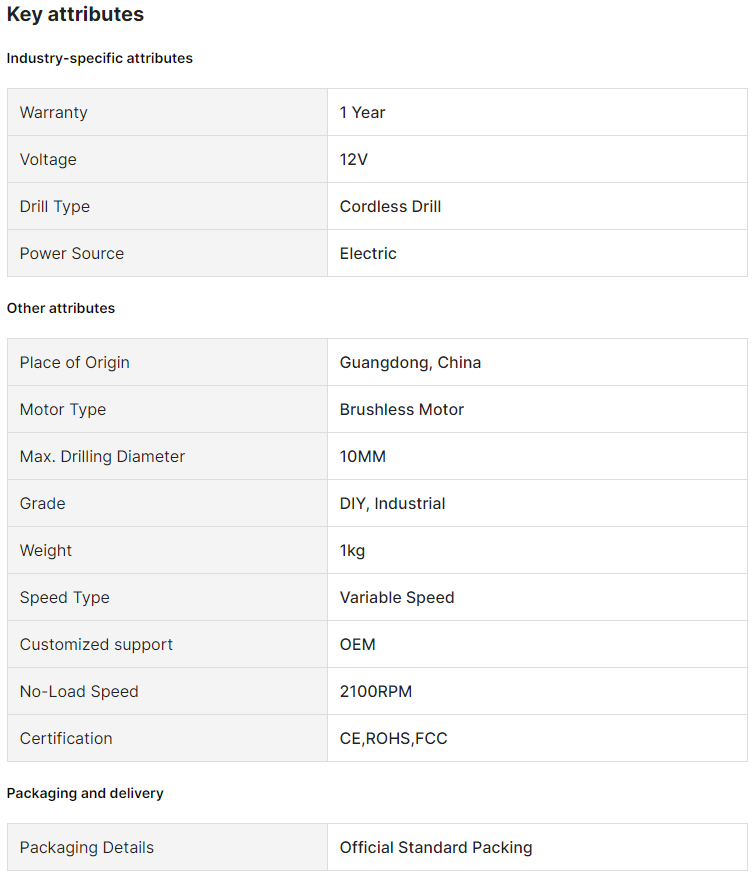Screen dimensions: 755x891
Task: Click the Guangdong, China value
Action: pyautogui.click(x=410, y=362)
